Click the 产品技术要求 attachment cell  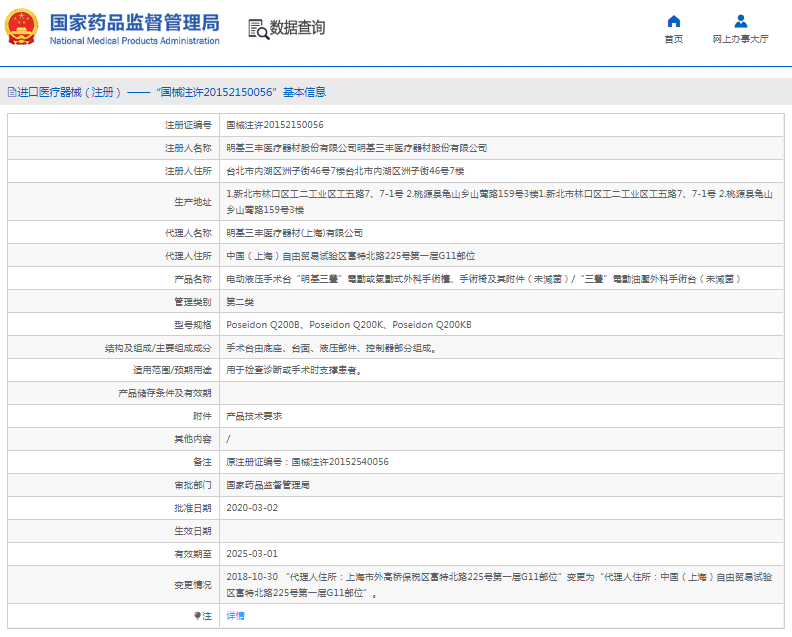pos(254,416)
